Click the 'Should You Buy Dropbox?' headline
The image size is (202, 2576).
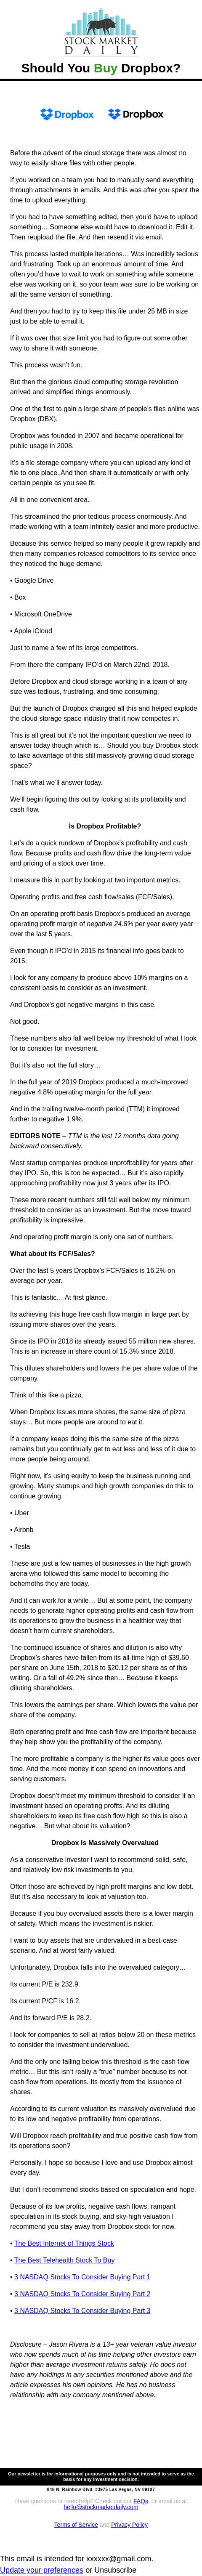[x=101, y=69]
